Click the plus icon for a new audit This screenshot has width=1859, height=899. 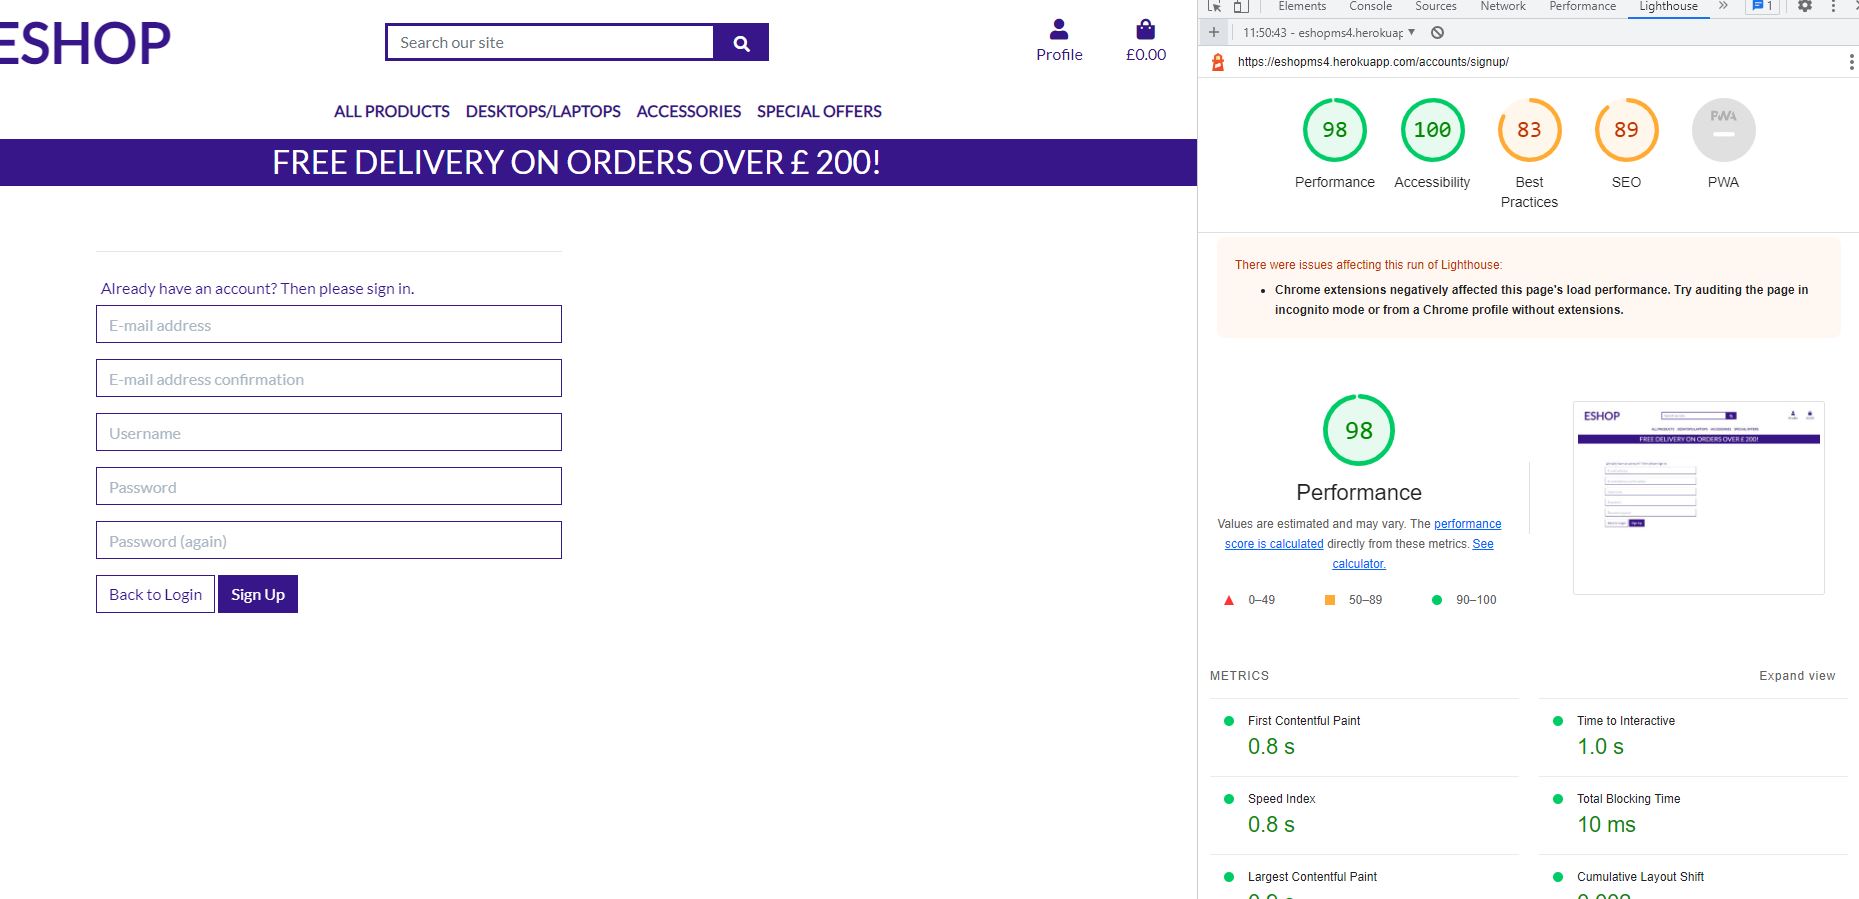[x=1214, y=32]
